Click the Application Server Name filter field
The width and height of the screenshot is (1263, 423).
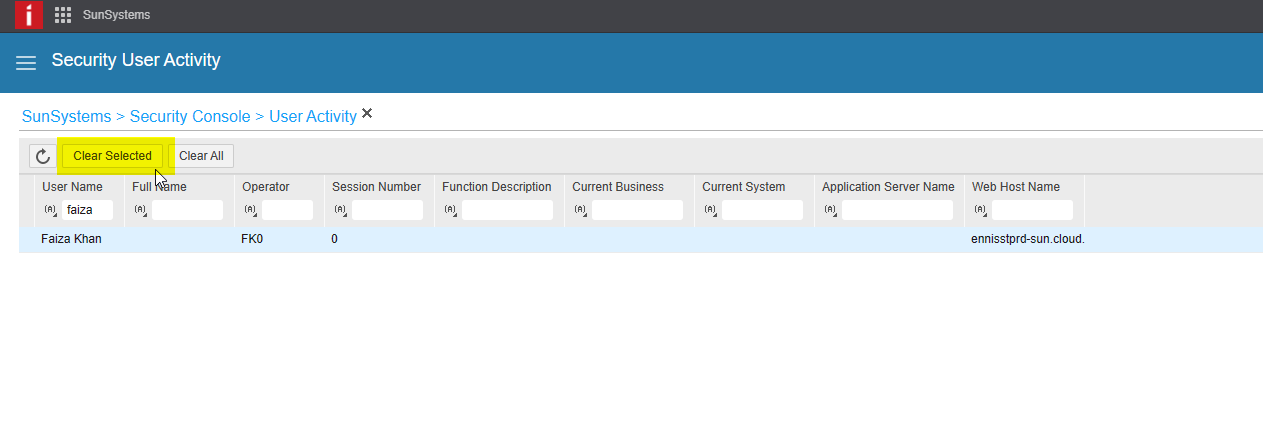(897, 210)
